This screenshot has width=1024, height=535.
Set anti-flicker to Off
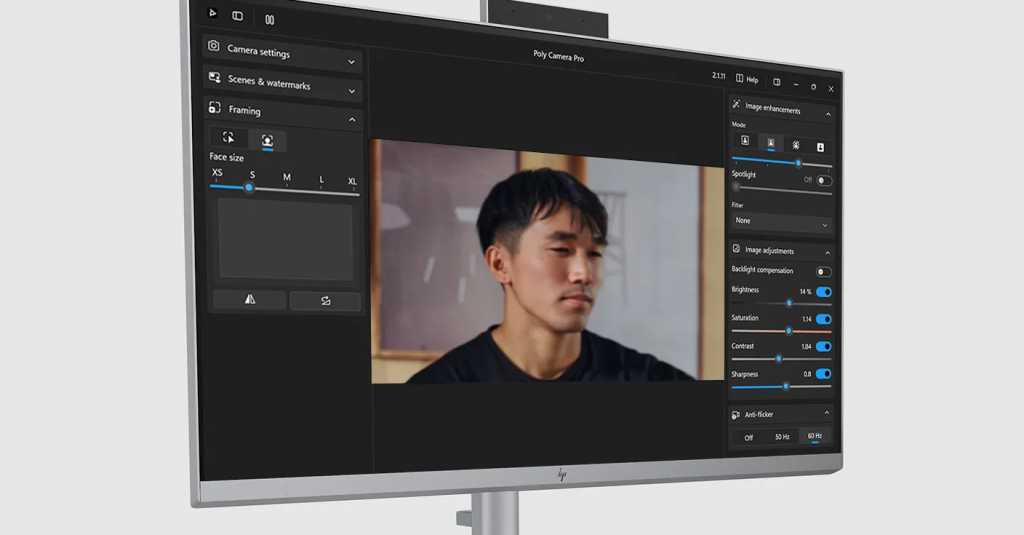[x=749, y=437]
